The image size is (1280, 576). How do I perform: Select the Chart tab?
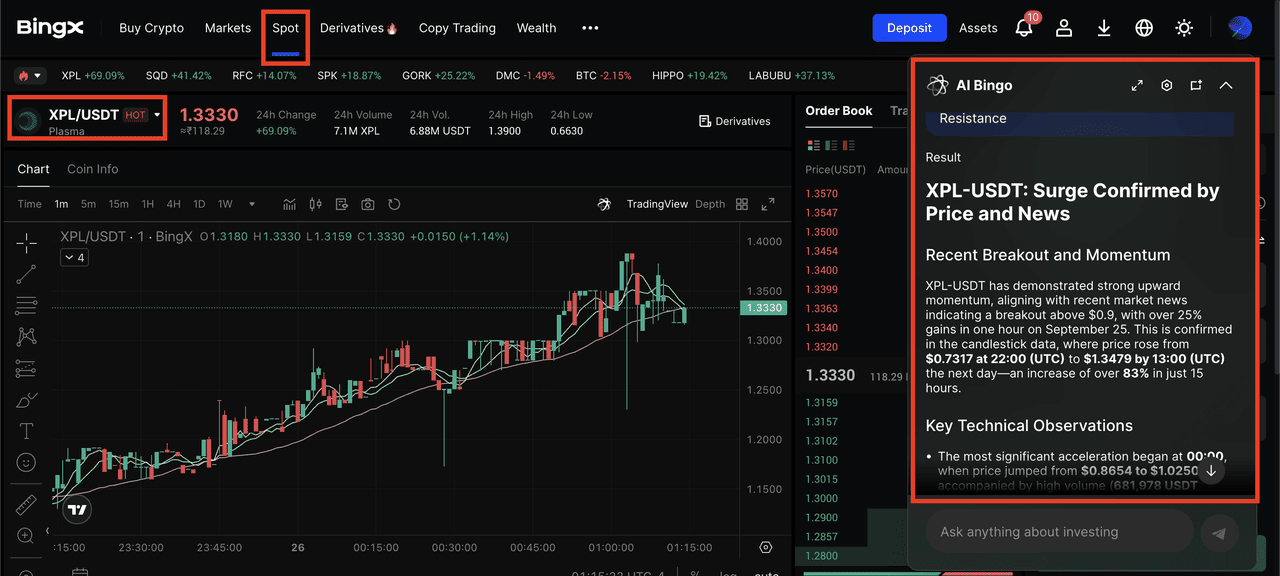(33, 169)
